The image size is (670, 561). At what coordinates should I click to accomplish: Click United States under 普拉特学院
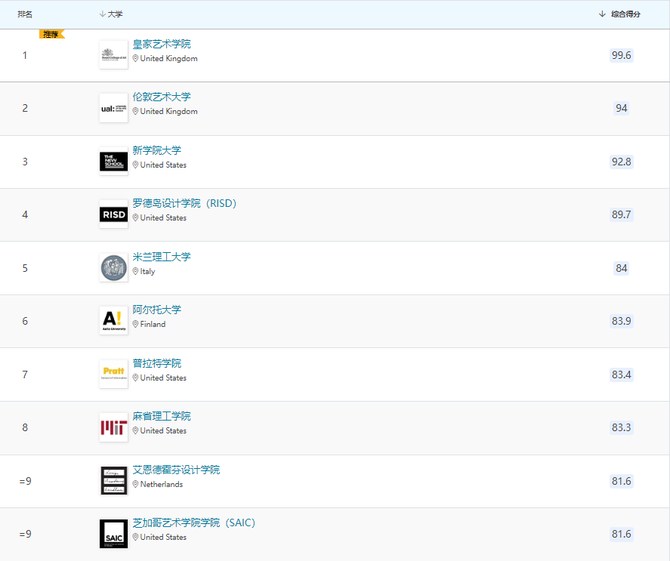click(163, 378)
